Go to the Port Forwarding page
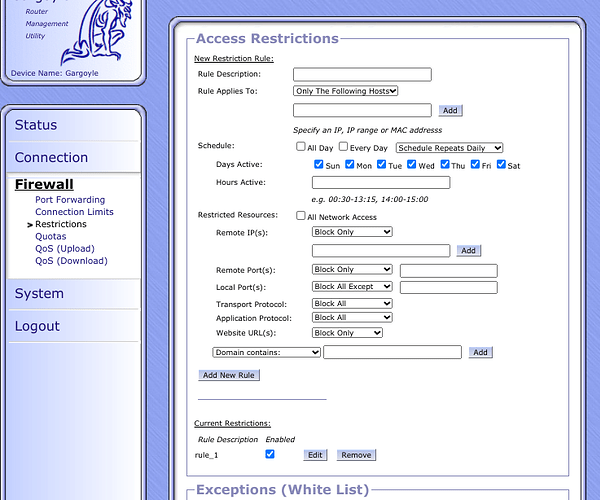Screen dimensions: 600x500 tap(70, 200)
